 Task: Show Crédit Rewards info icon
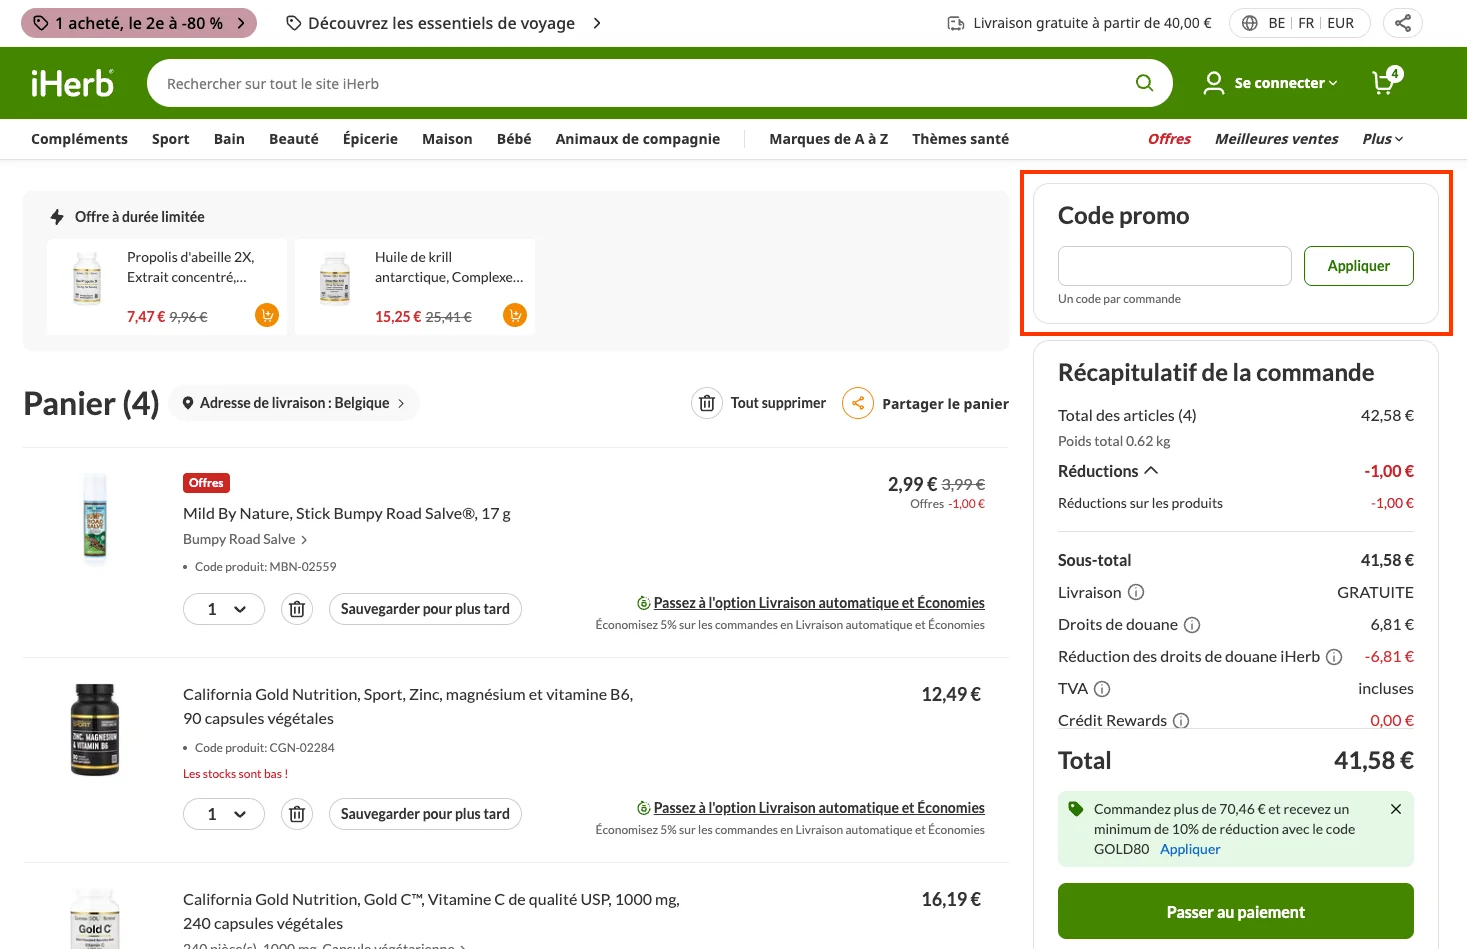pyautogui.click(x=1181, y=721)
